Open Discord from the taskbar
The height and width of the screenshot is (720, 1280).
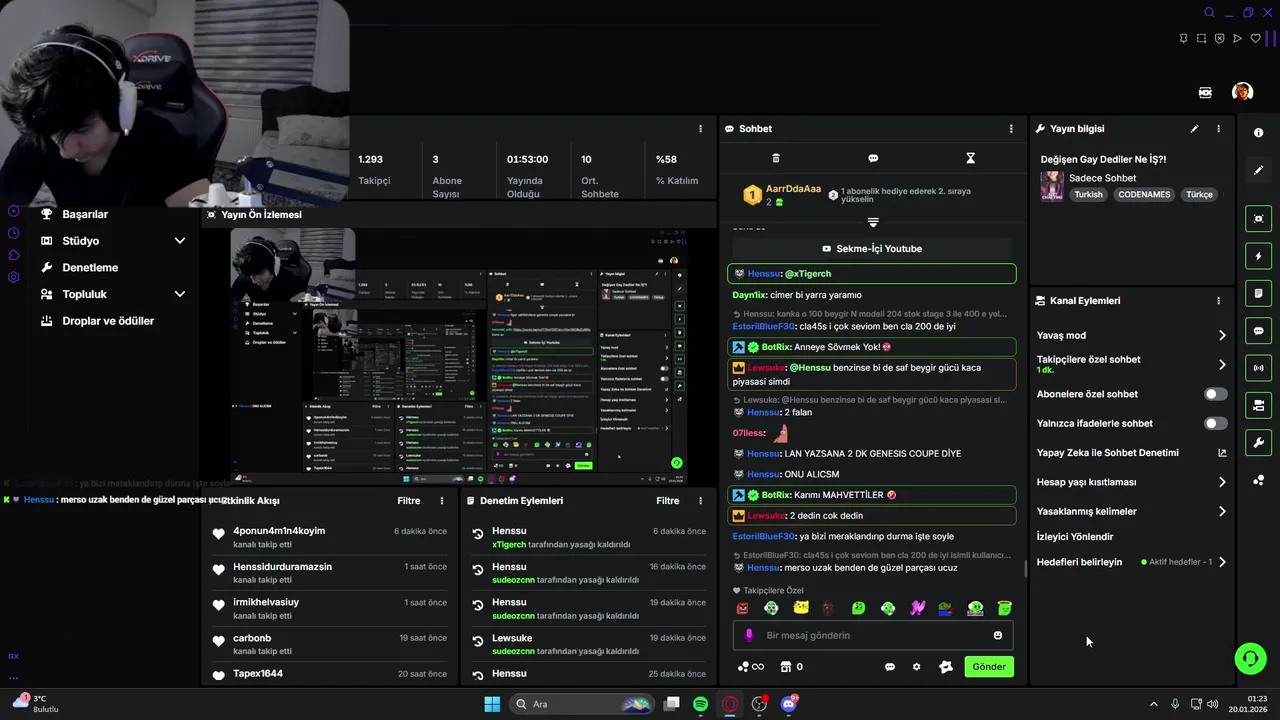pyautogui.click(x=789, y=704)
